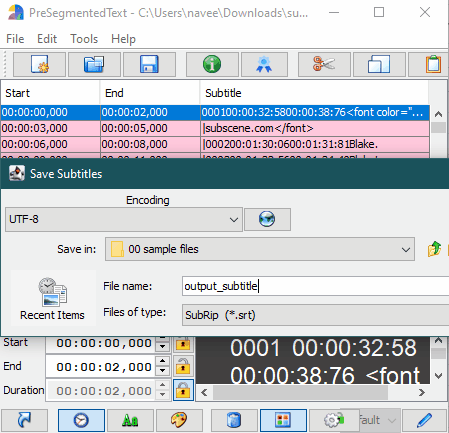Toggle the Duration lock icon

[183, 390]
